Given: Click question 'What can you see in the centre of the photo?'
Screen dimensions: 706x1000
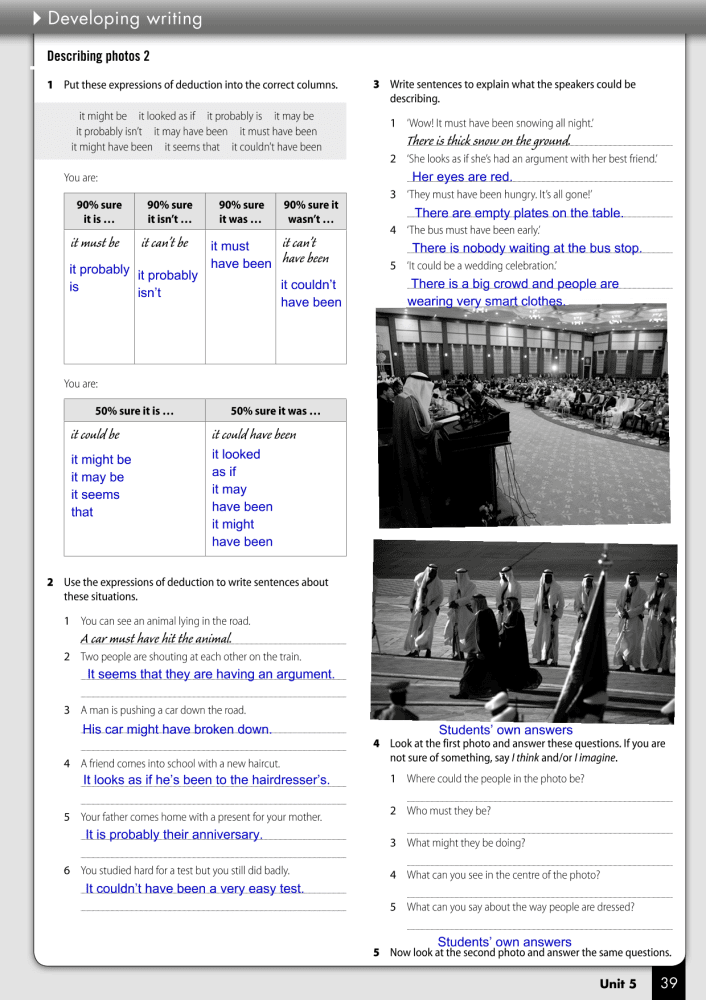Looking at the screenshot, I should tap(503, 875).
